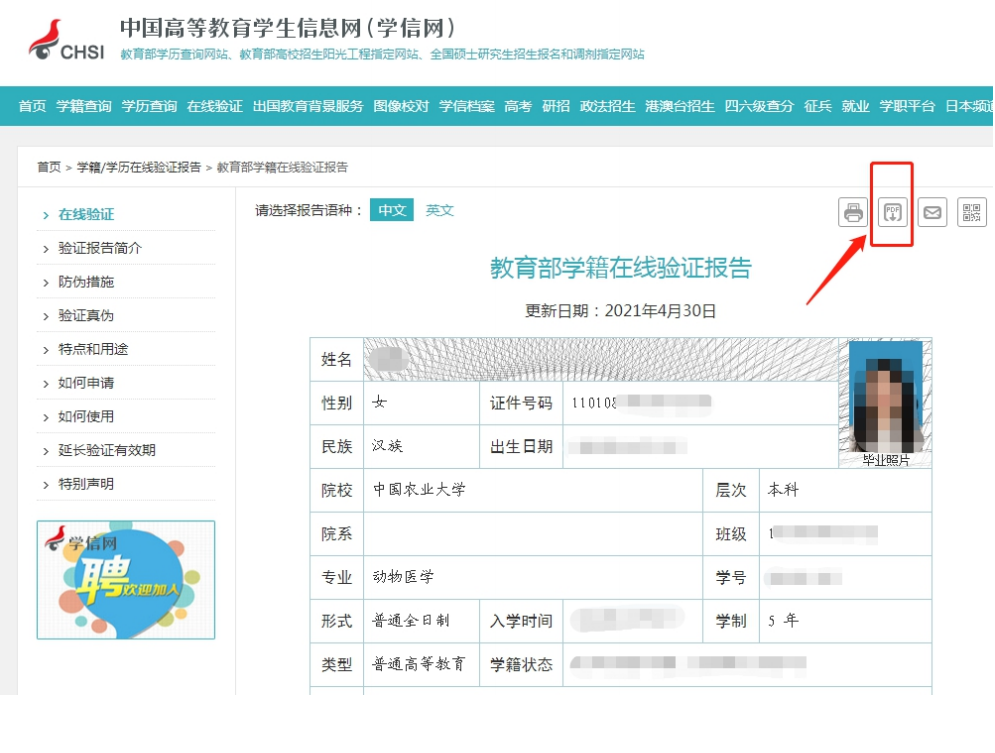Open 港澳台招生 navigation item
995x753 pixels.
[x=680, y=106]
